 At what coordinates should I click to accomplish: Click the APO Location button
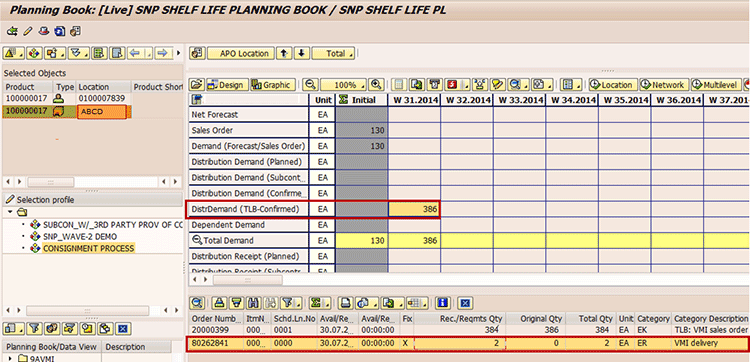coord(241,54)
